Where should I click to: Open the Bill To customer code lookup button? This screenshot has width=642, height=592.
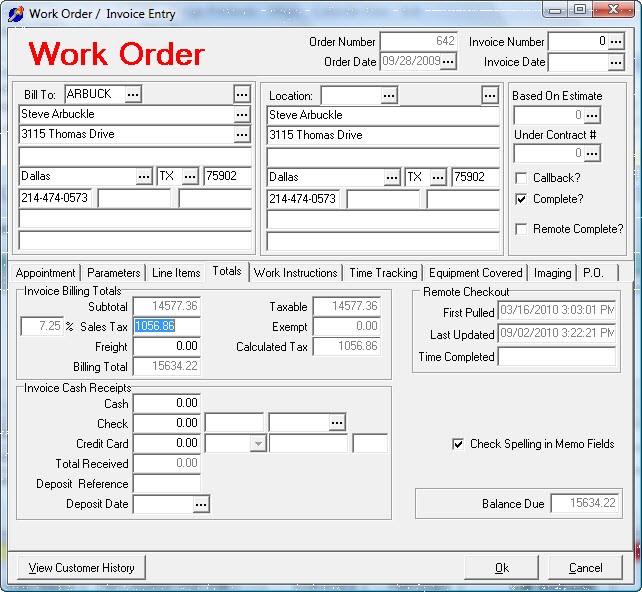click(x=133, y=95)
